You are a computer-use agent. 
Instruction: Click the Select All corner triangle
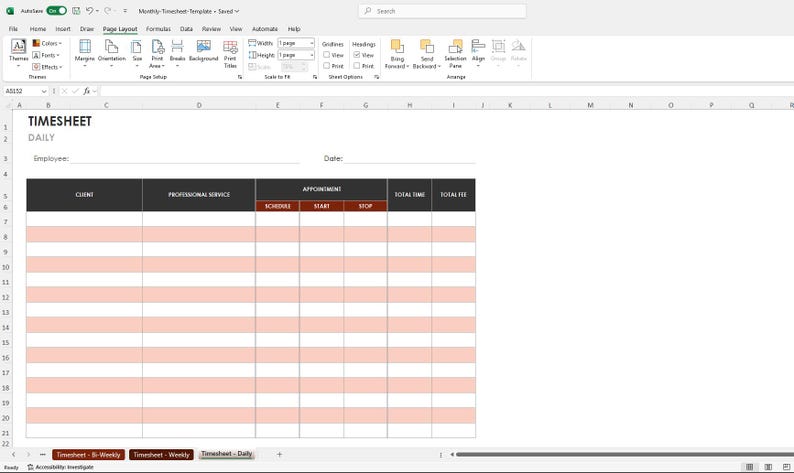(8, 105)
